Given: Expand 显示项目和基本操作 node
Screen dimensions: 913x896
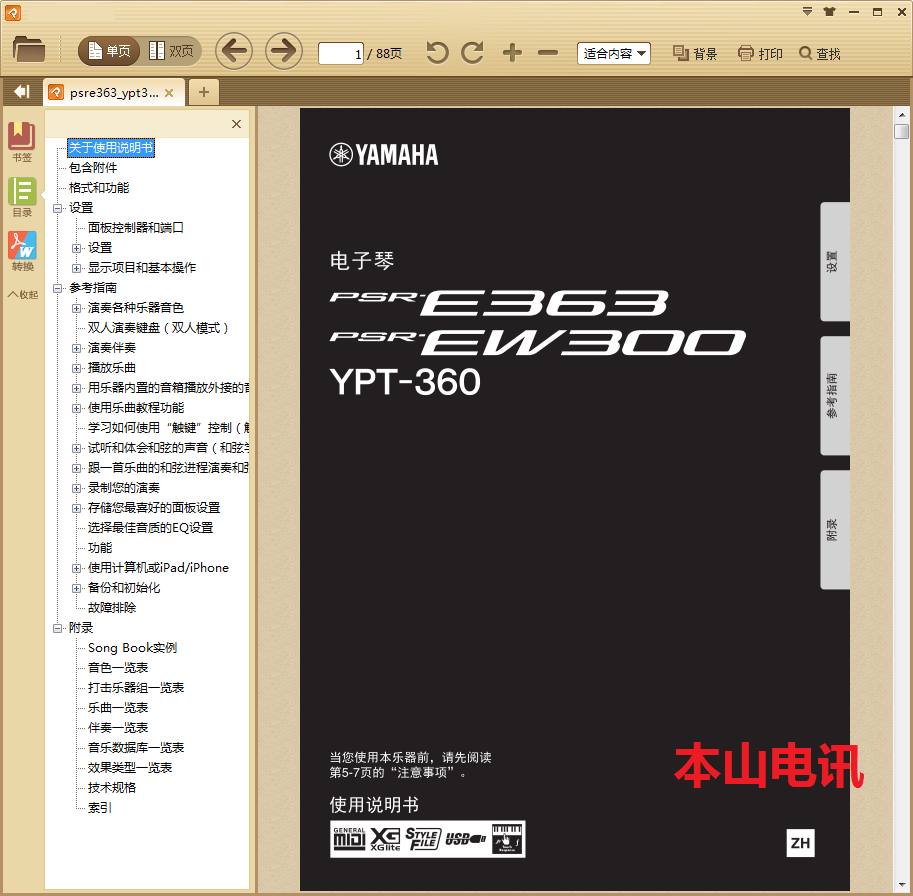Looking at the screenshot, I should (76, 268).
